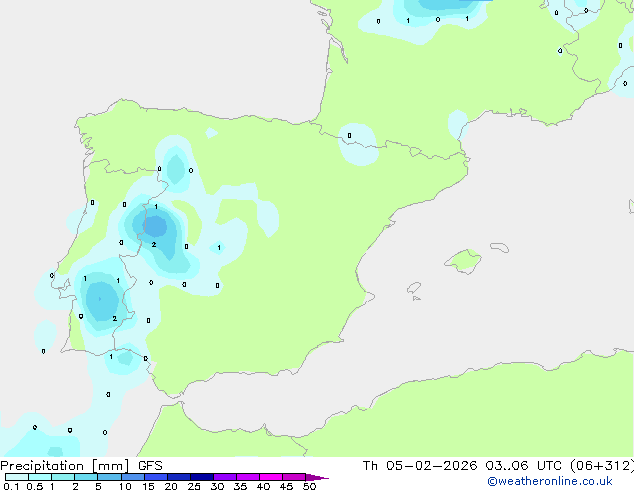
Task: Click the Mallorca island on the map
Action: pyautogui.click(x=463, y=261)
